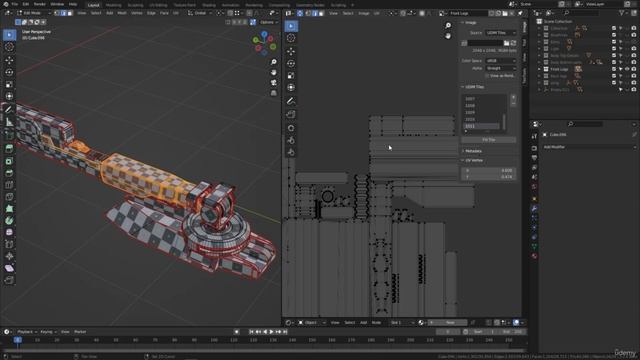The height and width of the screenshot is (360, 640).
Task: Select UDIM tile 1011 in the list
Action: 482,126
